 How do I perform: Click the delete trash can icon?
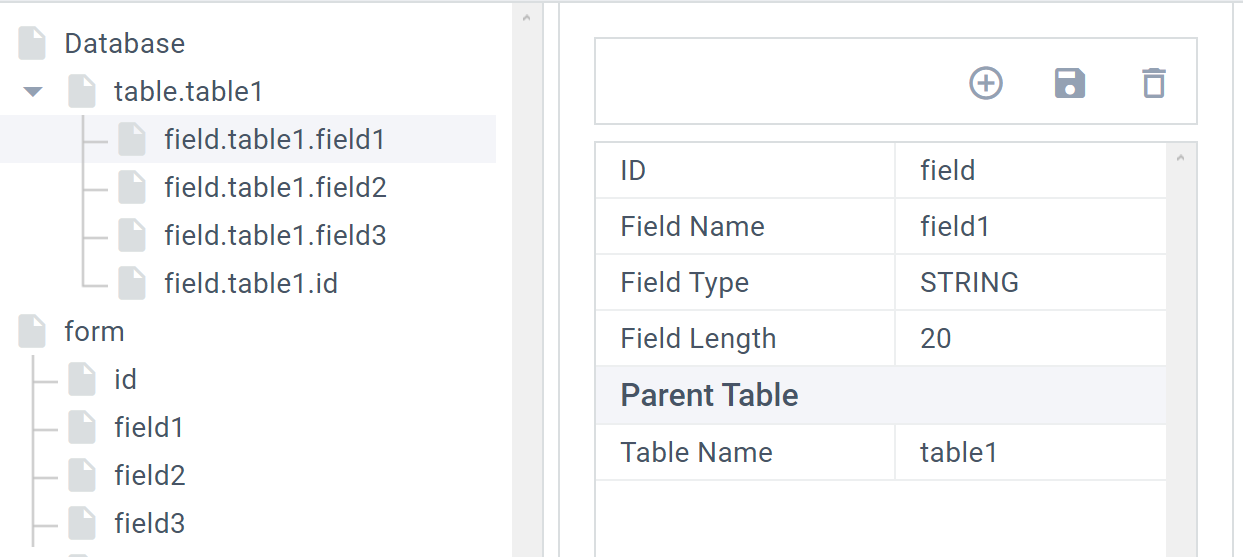tap(1154, 83)
